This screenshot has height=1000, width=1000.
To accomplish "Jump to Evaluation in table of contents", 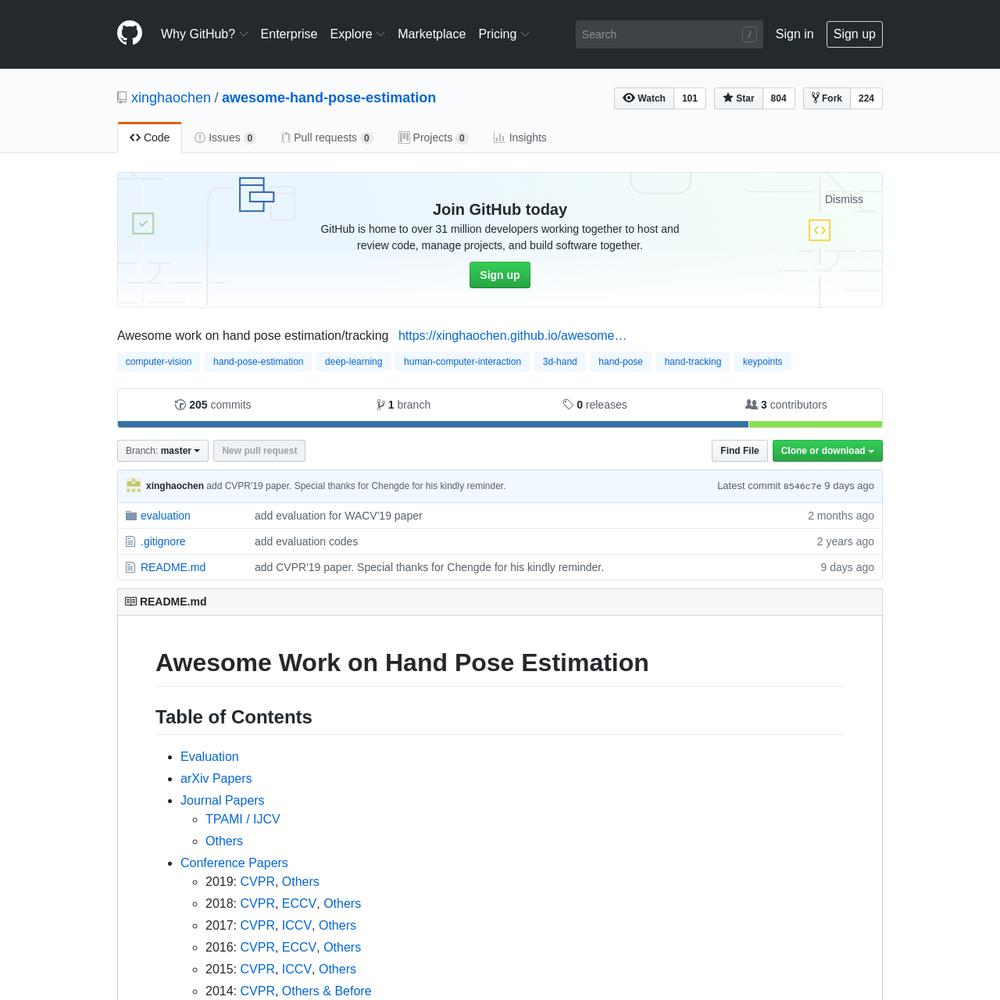I will coord(209,756).
